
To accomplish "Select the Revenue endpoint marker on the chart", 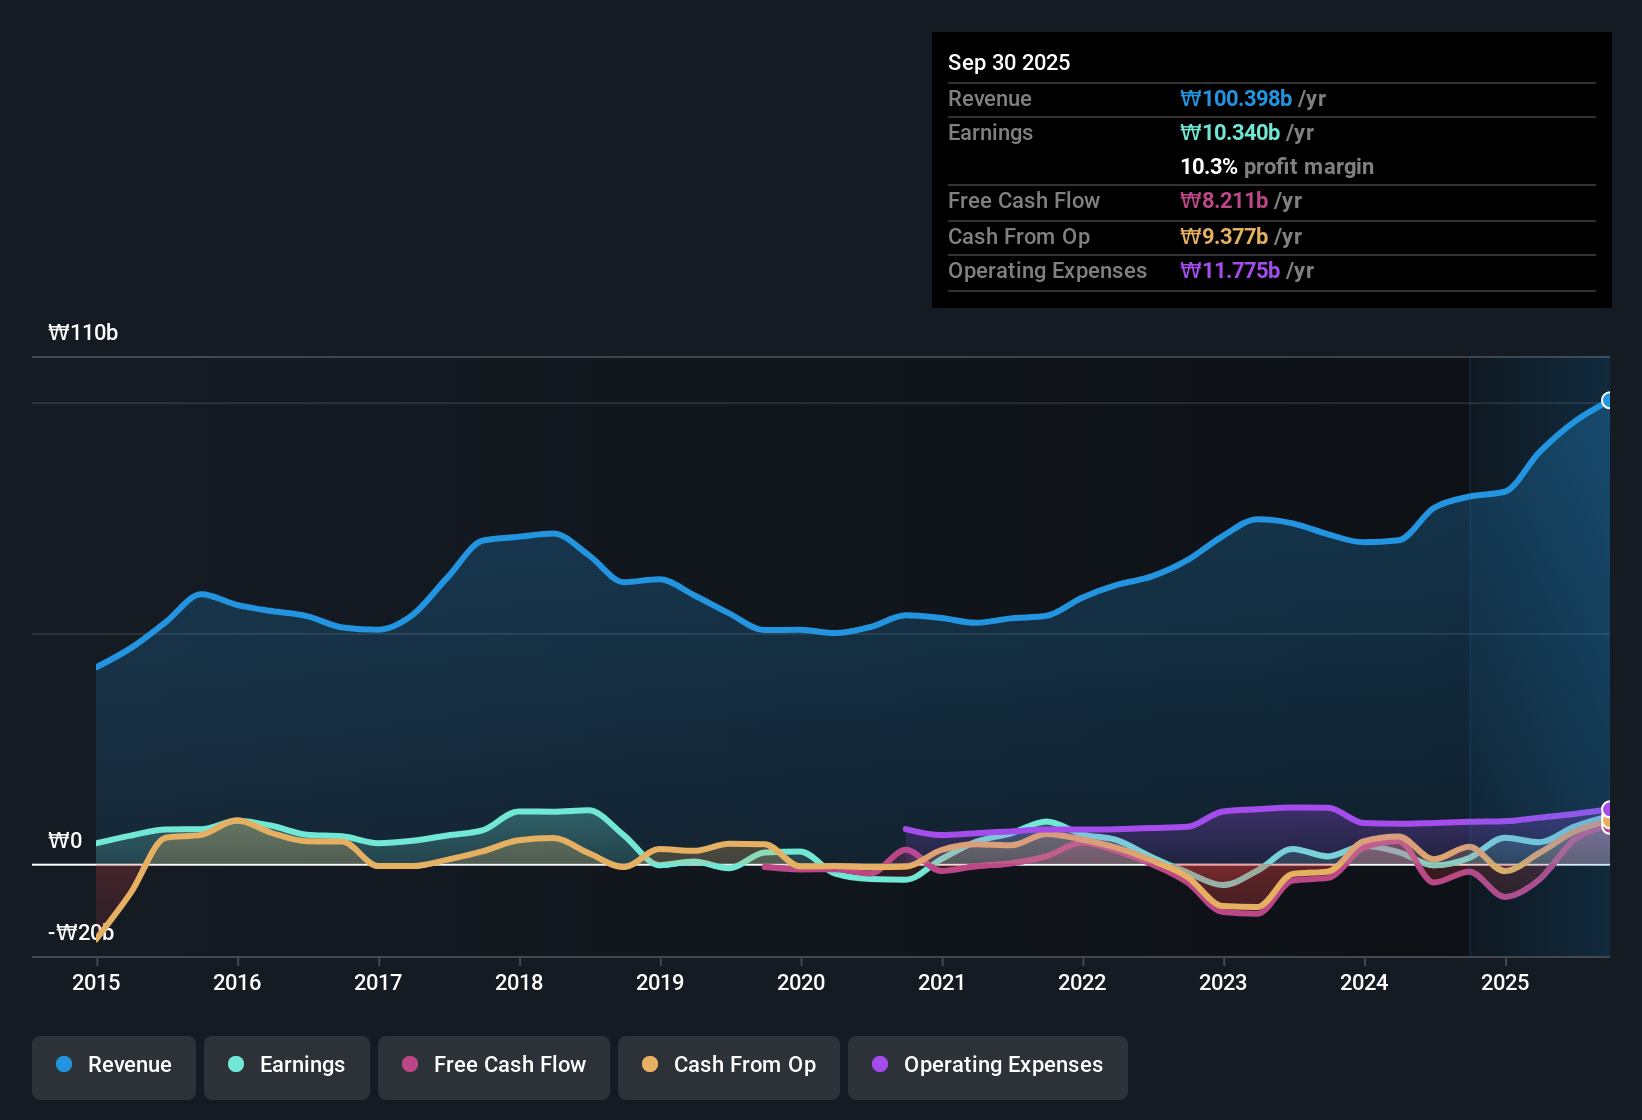I will coord(1606,400).
